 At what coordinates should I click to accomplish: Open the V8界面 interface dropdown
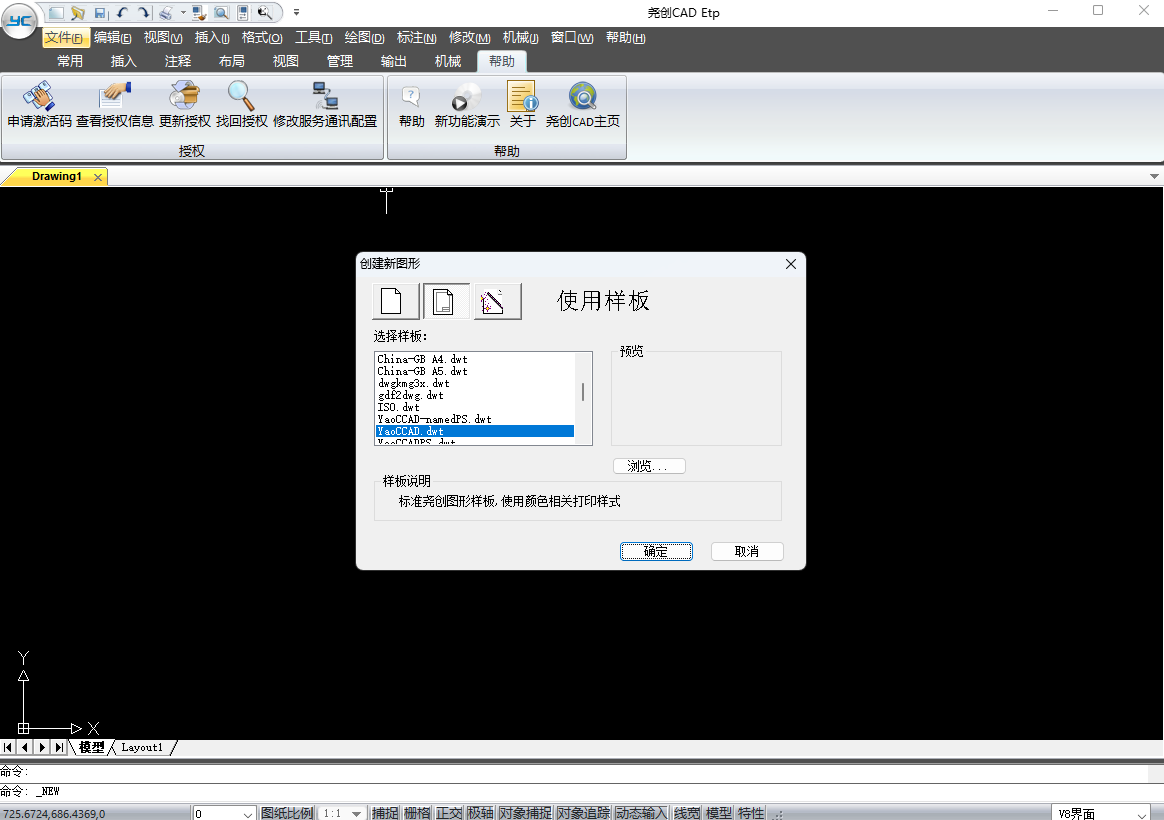pyautogui.click(x=1142, y=814)
